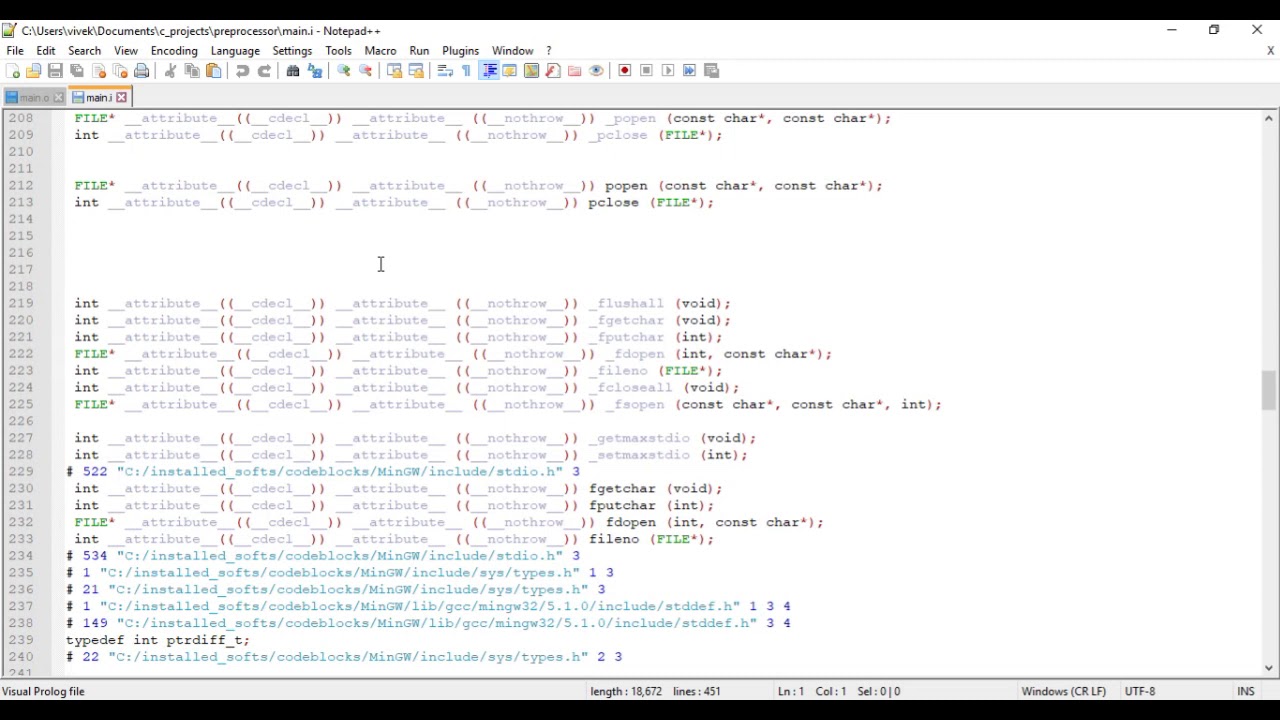Open the File menu
1280x720 pixels.
pyautogui.click(x=15, y=51)
